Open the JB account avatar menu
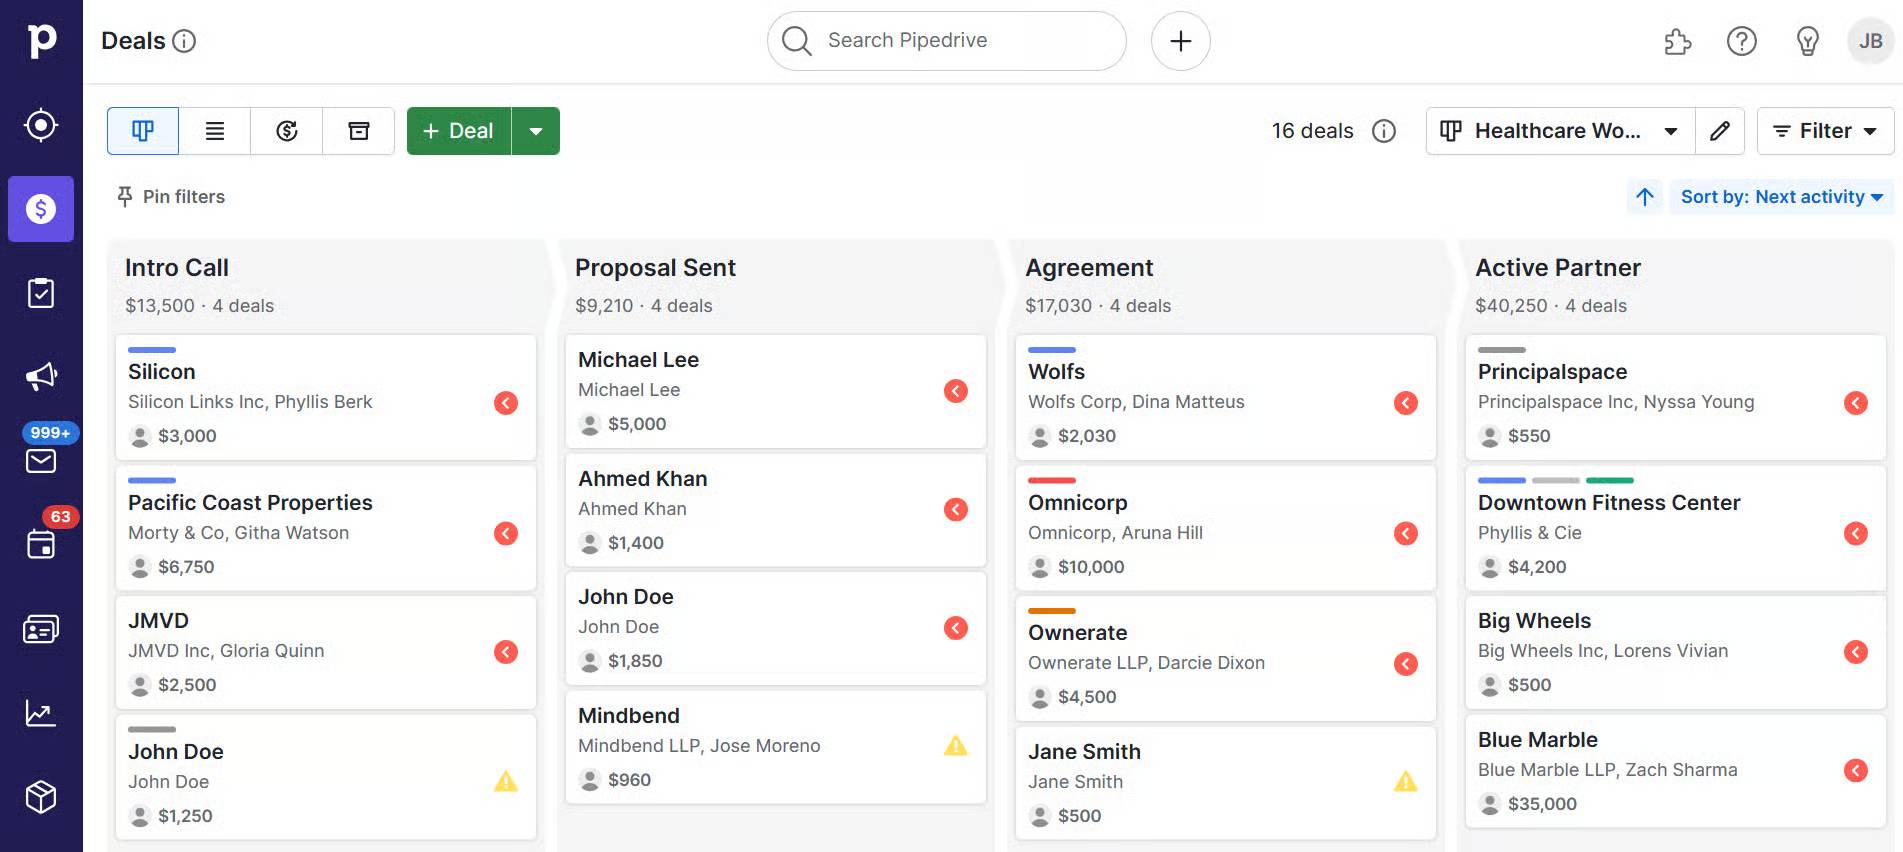1903x852 pixels. coord(1871,41)
